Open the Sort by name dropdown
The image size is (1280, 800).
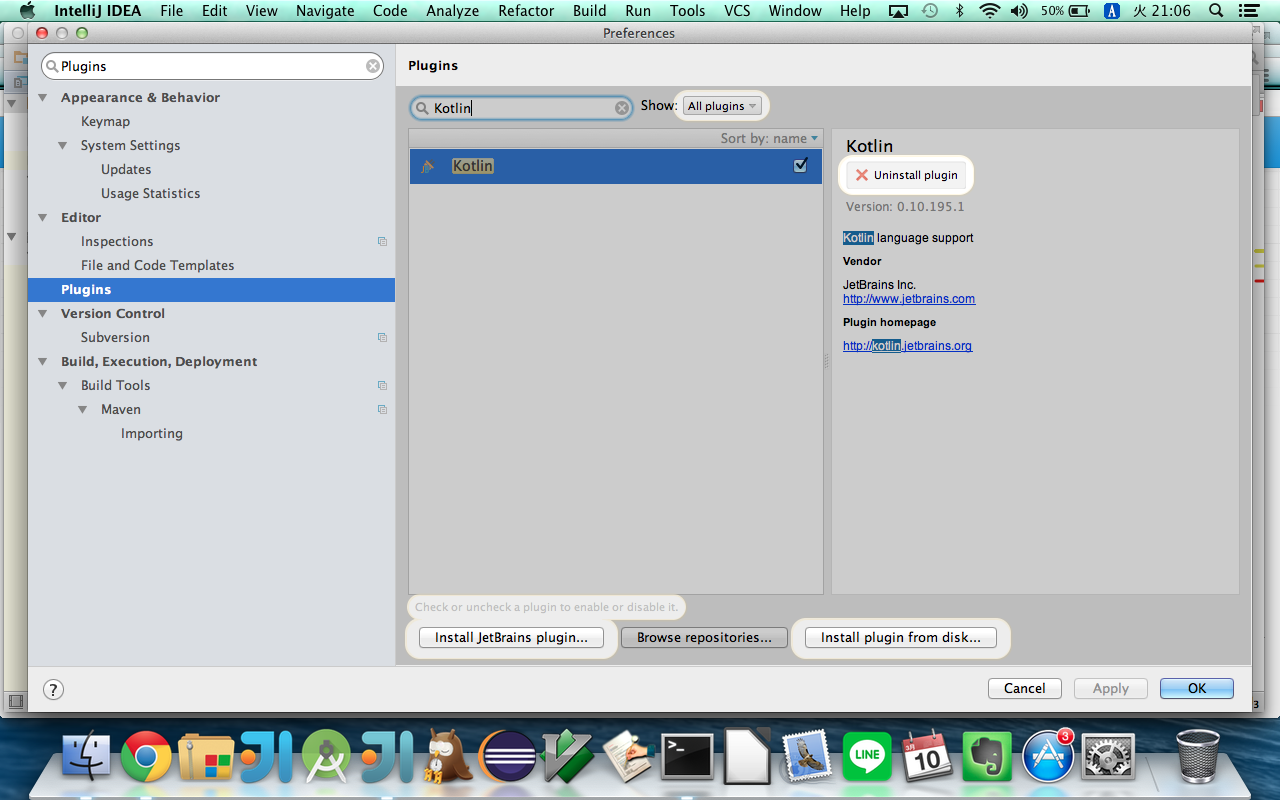click(x=769, y=138)
